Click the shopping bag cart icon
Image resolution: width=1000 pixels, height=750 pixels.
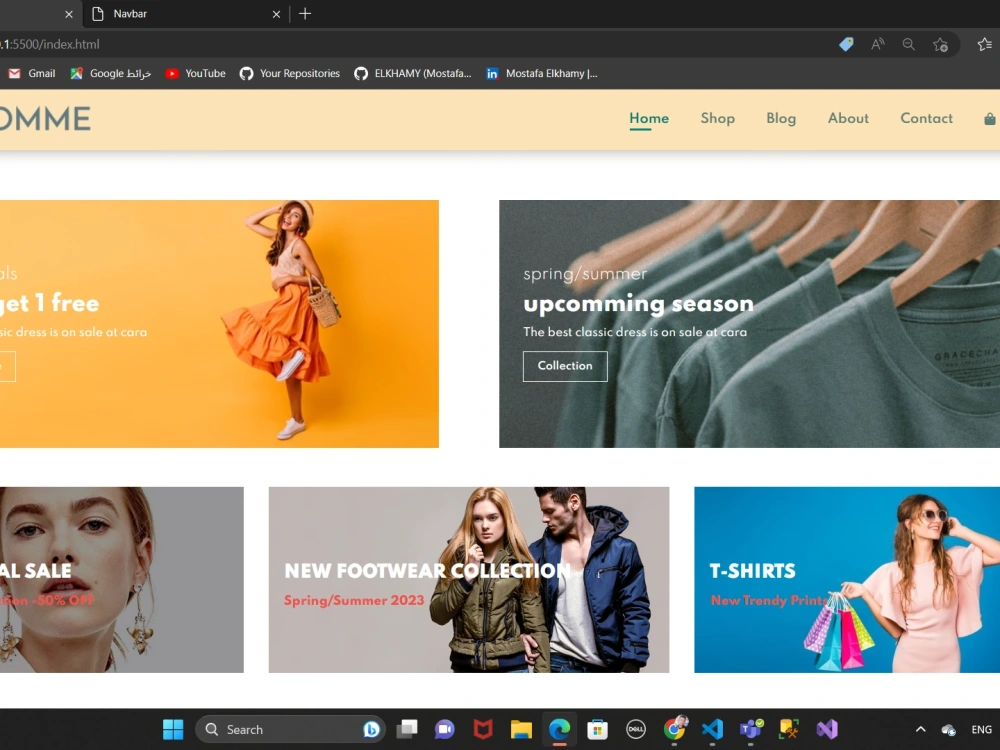tap(989, 119)
